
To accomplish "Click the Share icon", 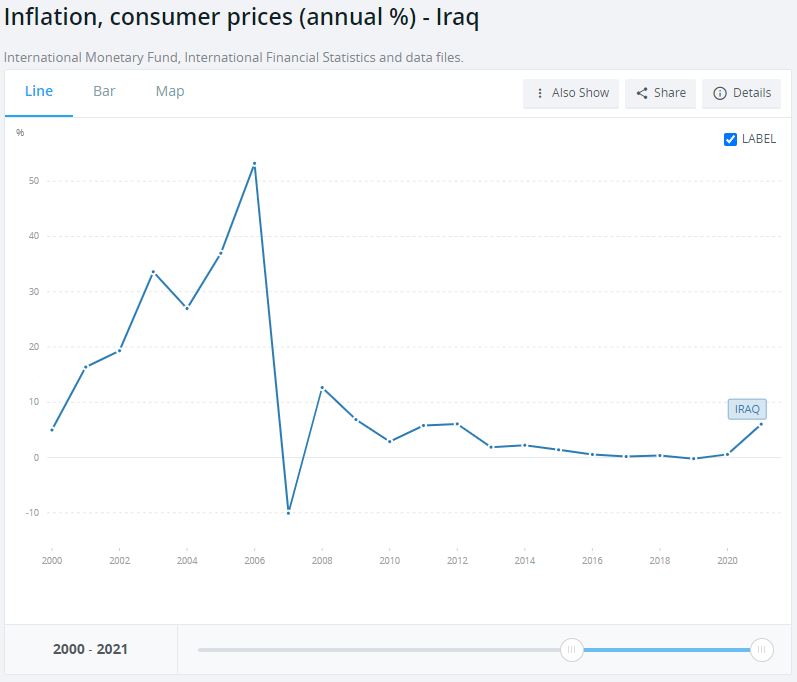I will (x=642, y=93).
